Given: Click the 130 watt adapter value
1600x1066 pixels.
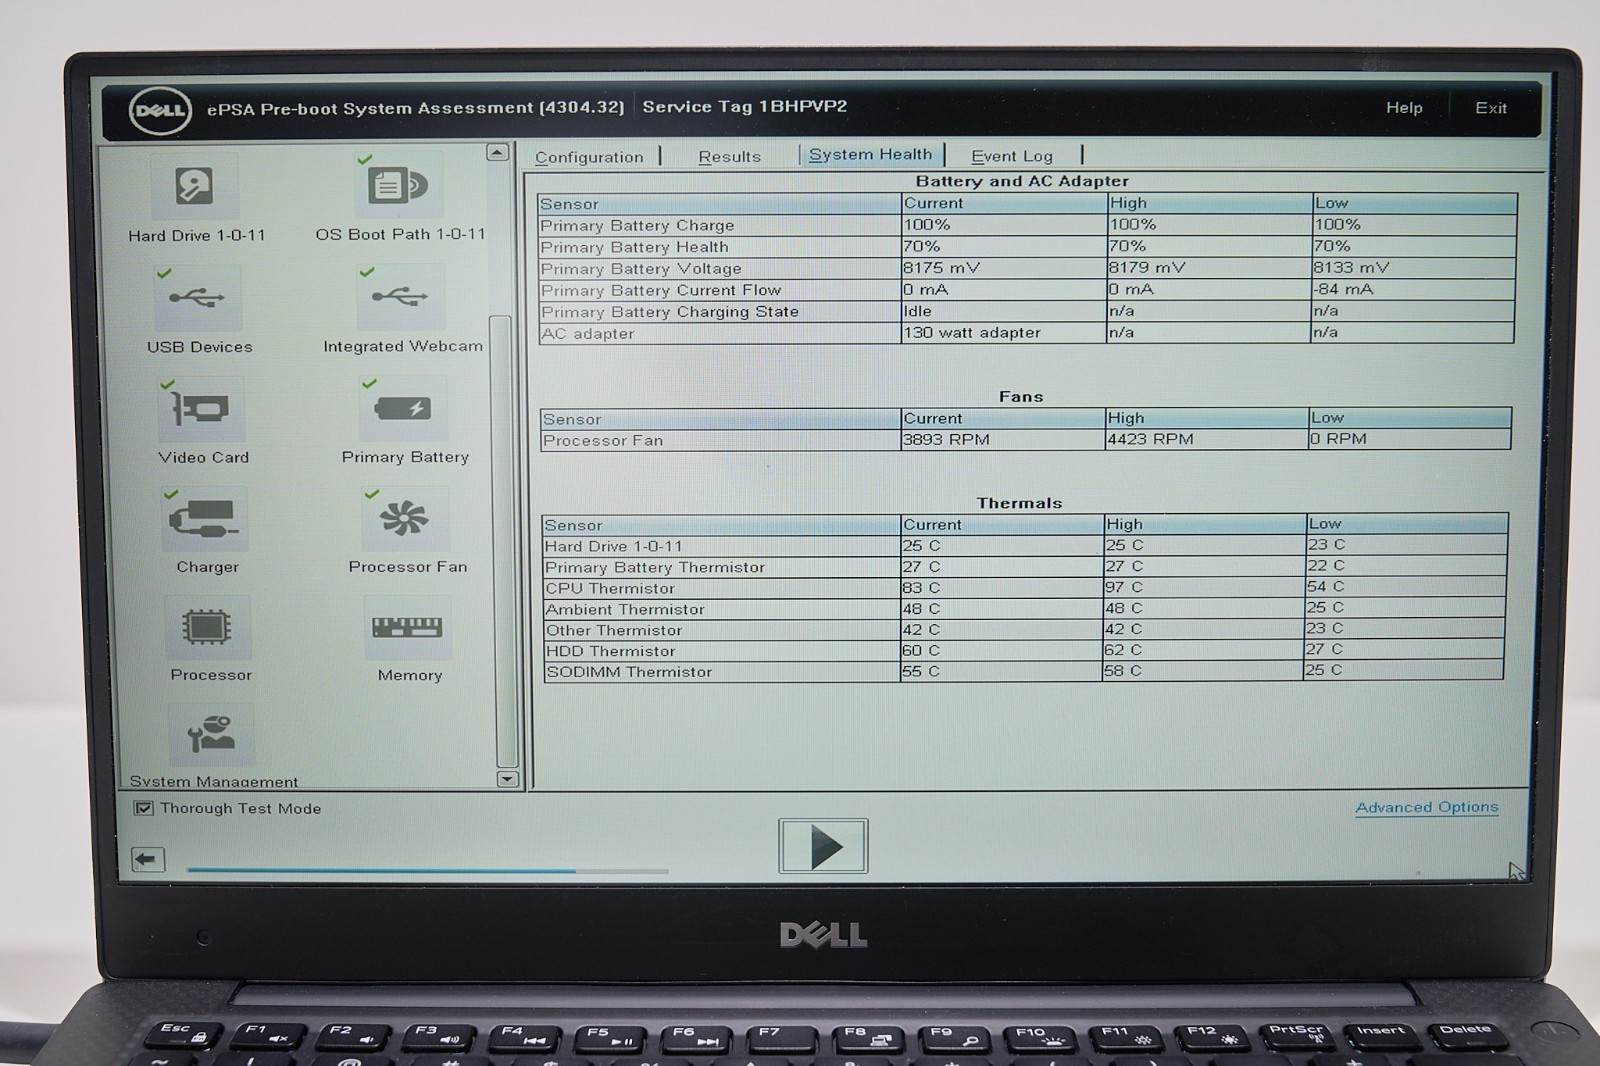Looking at the screenshot, I should [x=972, y=333].
